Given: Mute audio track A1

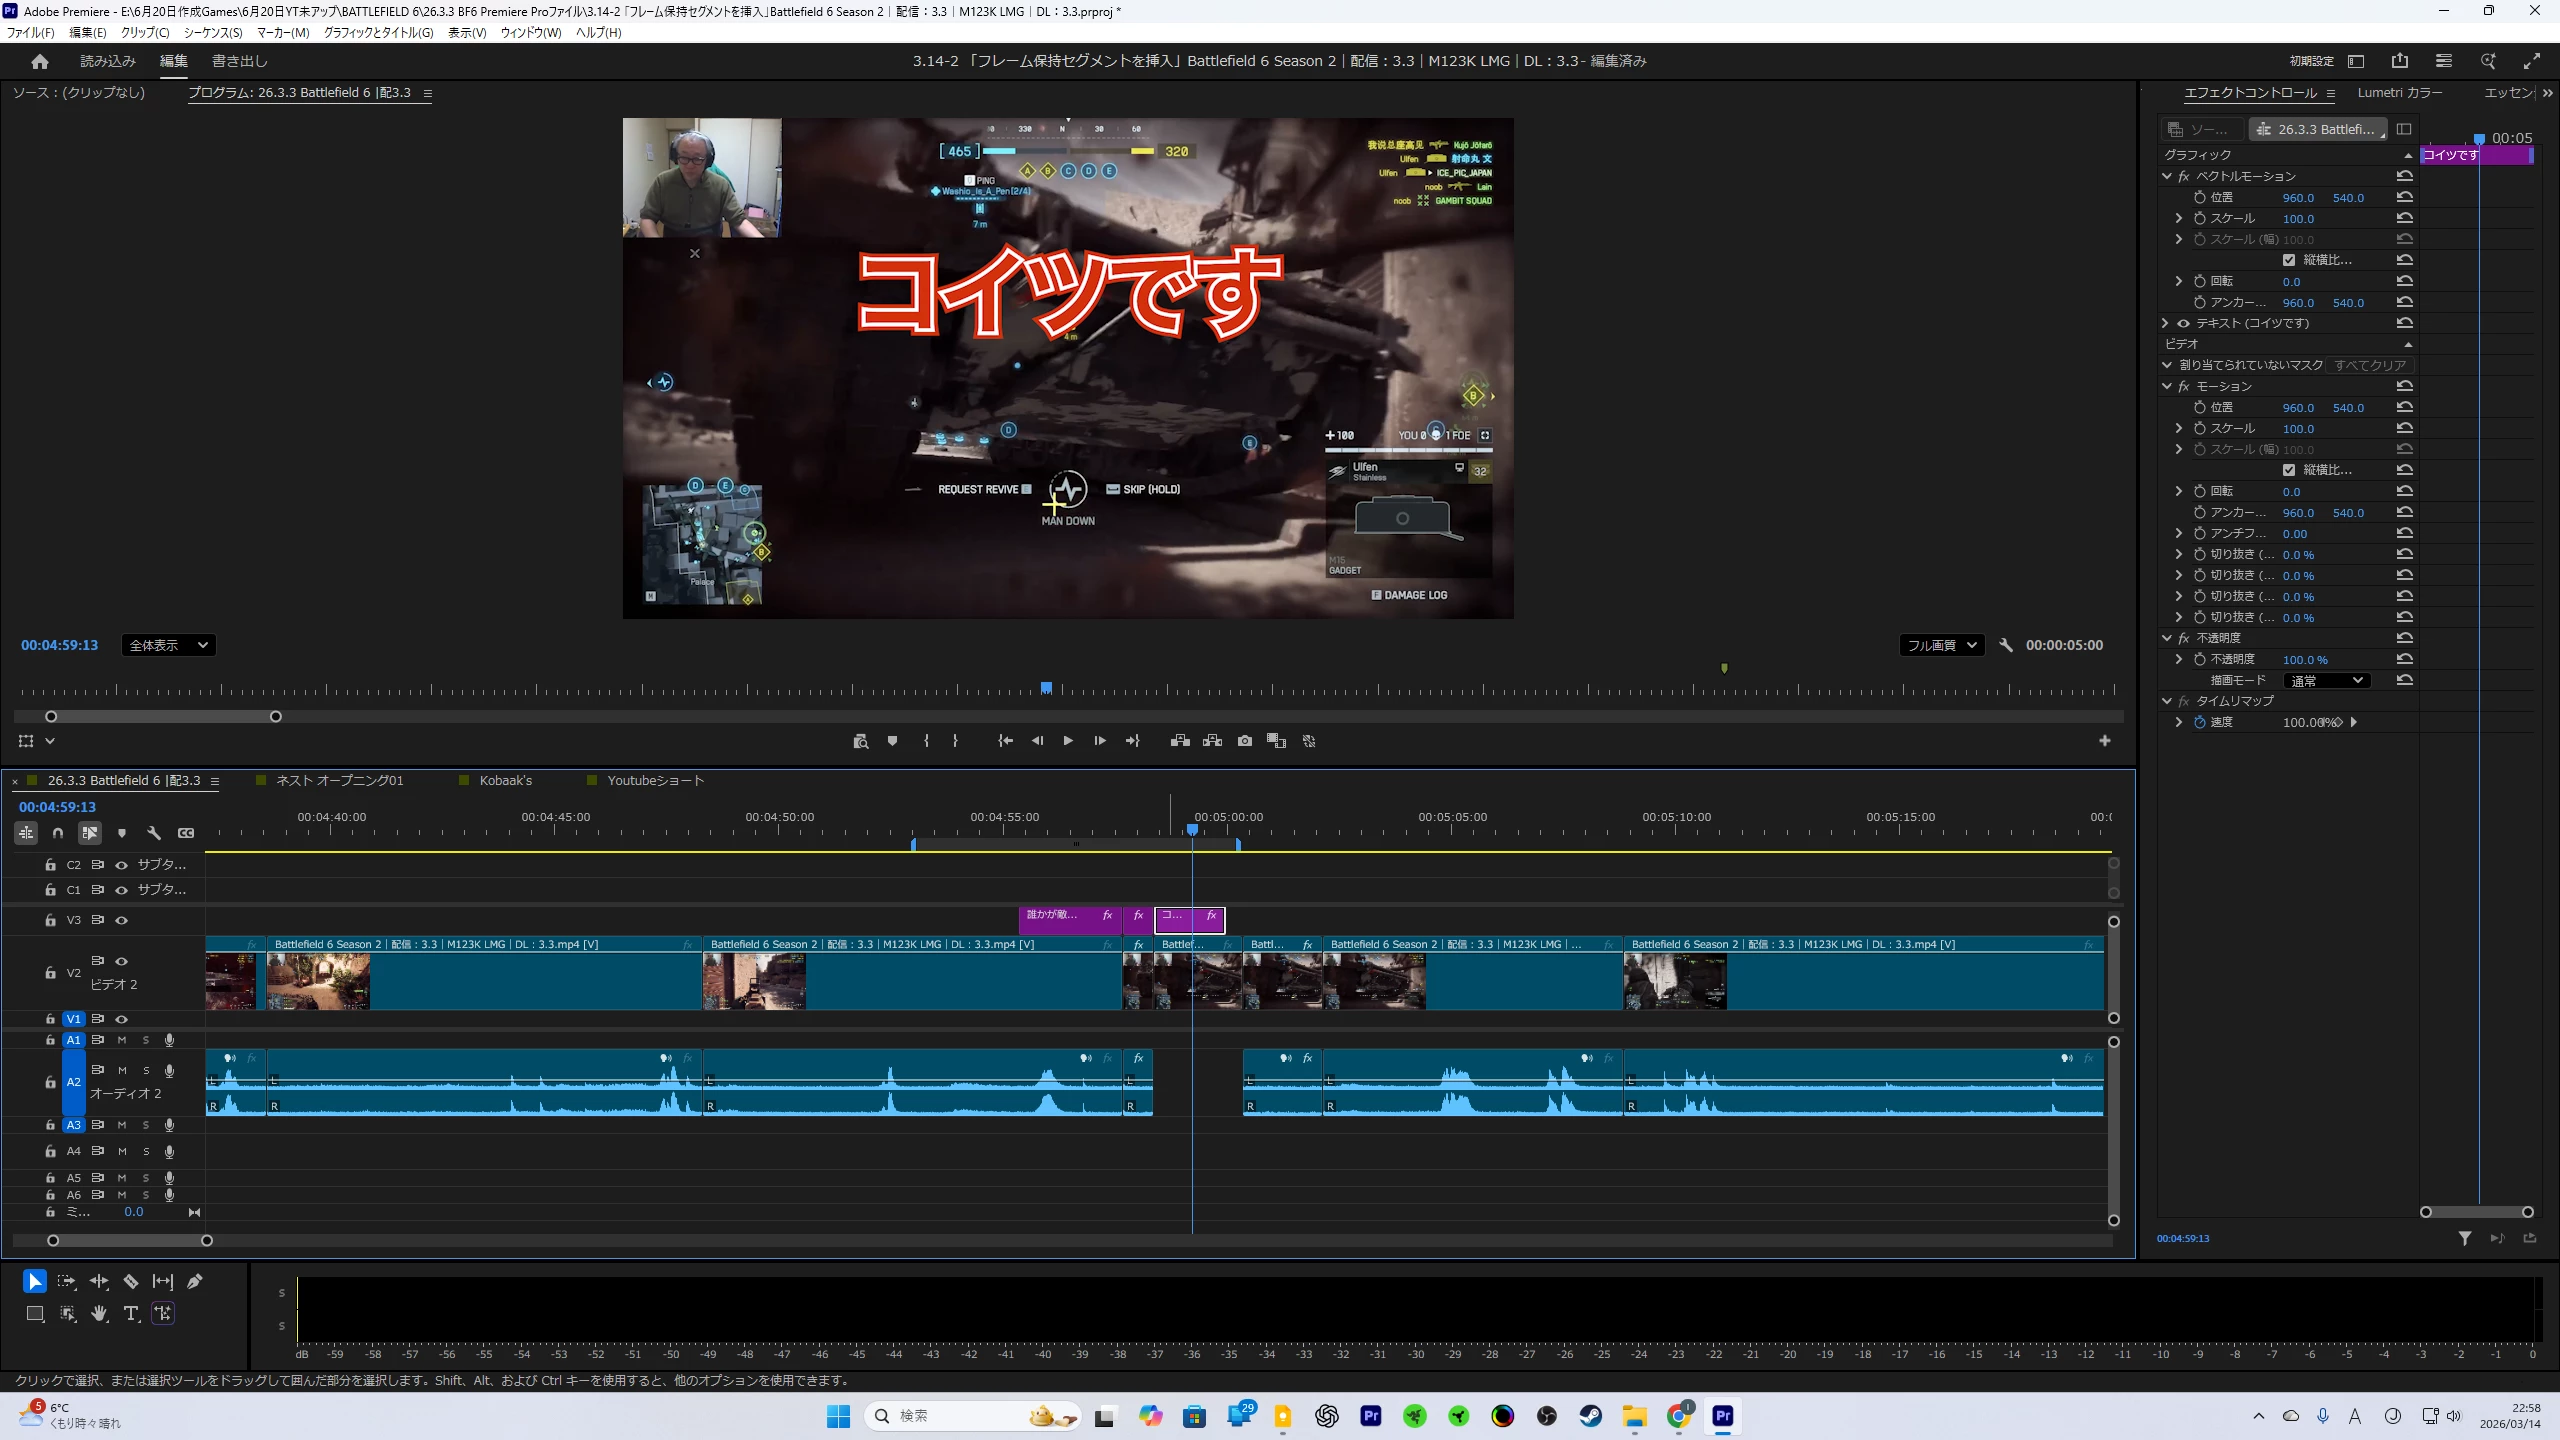Looking at the screenshot, I should pos(122,1040).
